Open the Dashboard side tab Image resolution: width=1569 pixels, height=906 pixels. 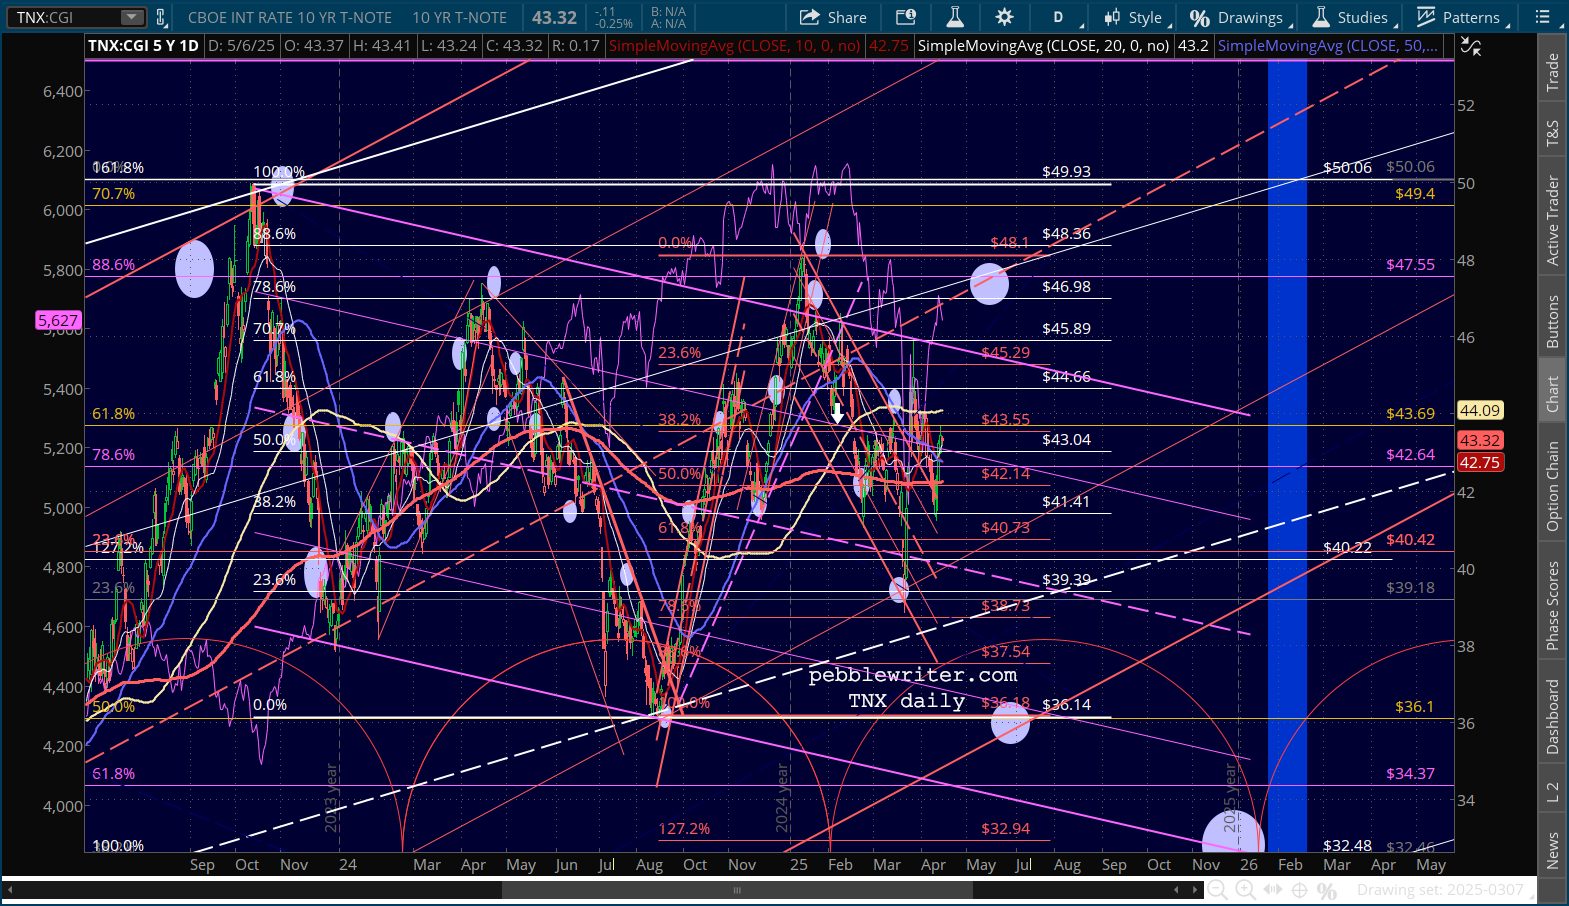(x=1552, y=716)
